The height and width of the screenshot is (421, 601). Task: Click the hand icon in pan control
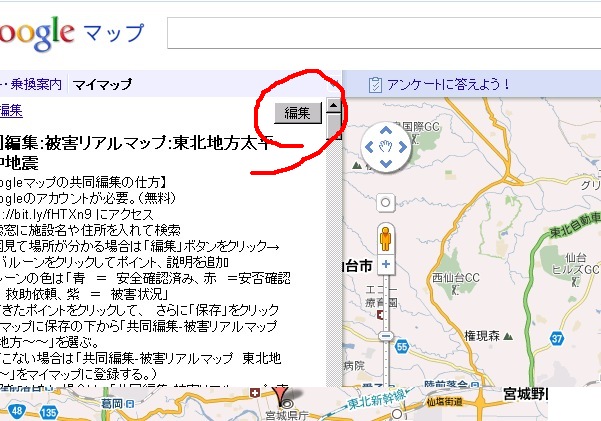coord(386,147)
